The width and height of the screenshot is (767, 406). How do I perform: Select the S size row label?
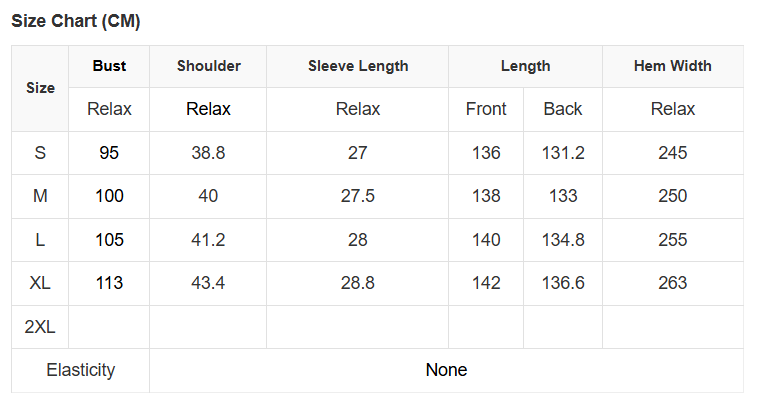pos(40,153)
